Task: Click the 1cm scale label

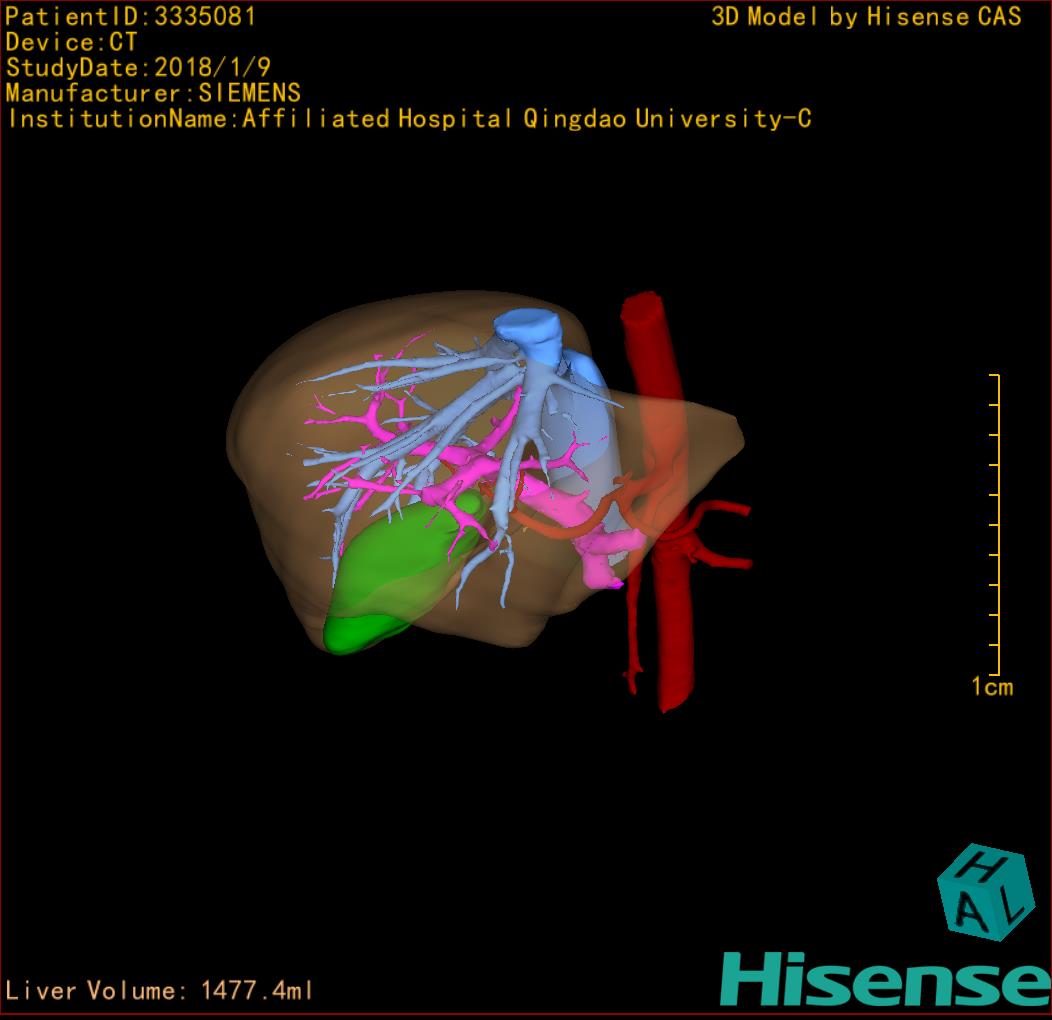Action: pos(992,687)
